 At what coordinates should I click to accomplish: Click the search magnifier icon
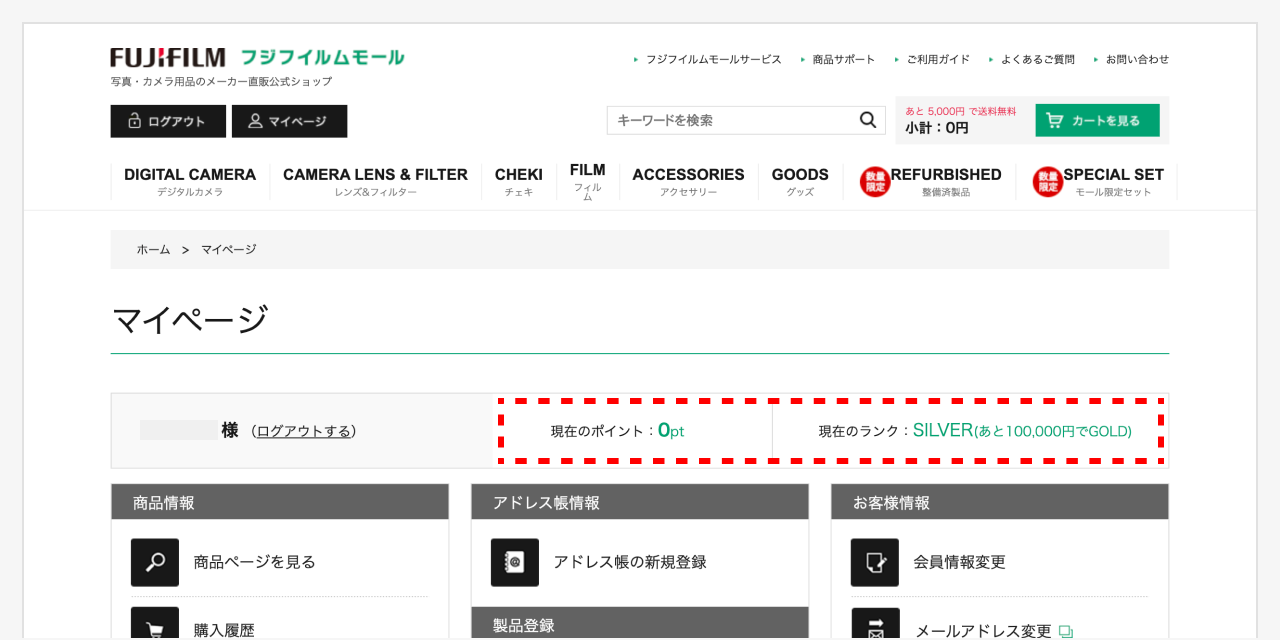(867, 120)
